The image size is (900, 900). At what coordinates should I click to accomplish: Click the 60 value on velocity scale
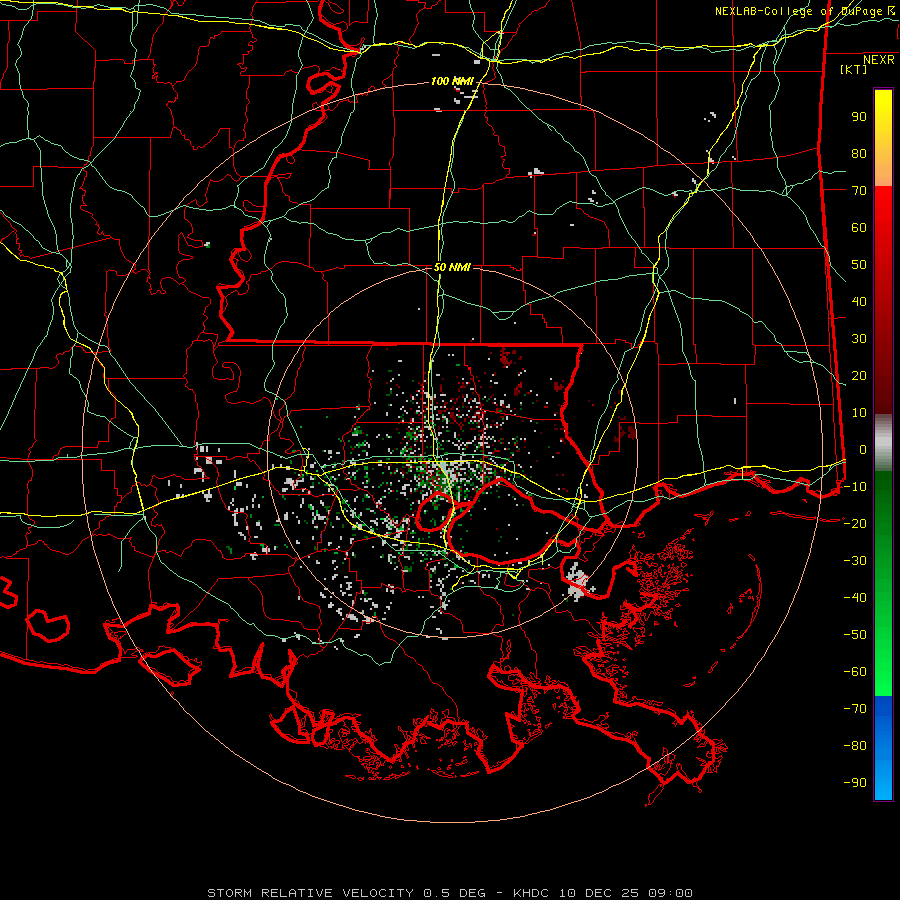pyautogui.click(x=859, y=228)
